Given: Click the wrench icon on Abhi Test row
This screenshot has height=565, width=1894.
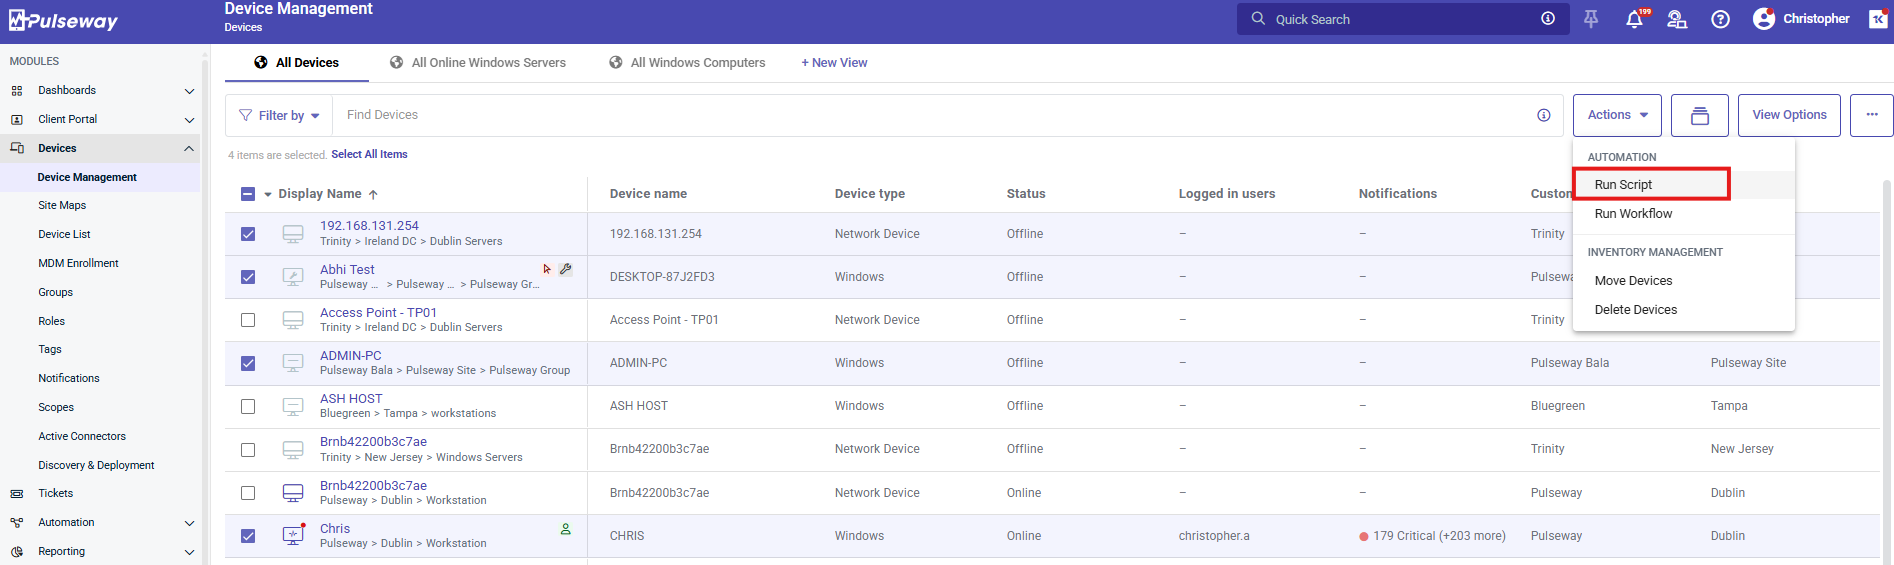Looking at the screenshot, I should pos(566,269).
